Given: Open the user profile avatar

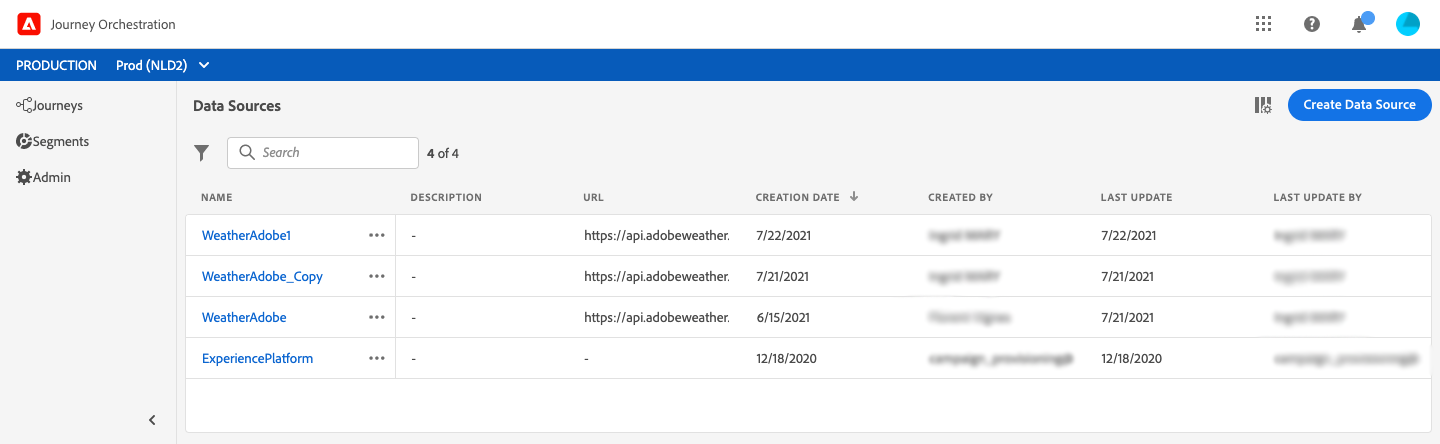Looking at the screenshot, I should point(1408,24).
